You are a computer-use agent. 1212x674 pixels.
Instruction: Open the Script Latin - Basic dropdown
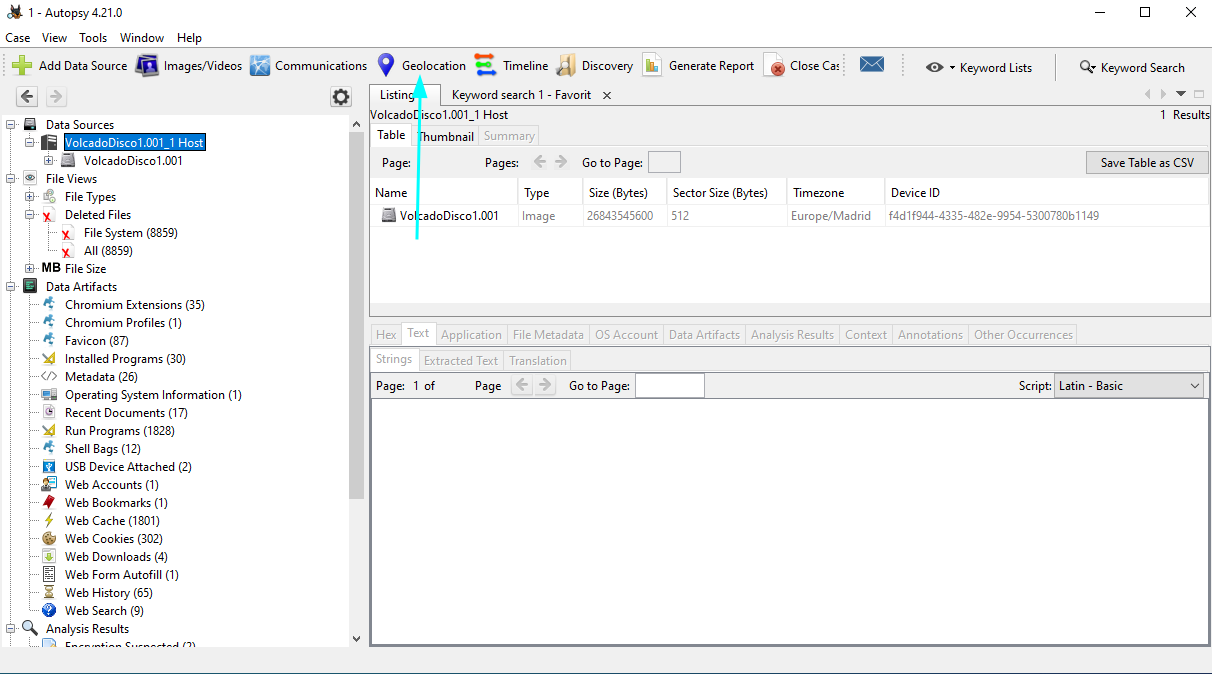click(x=1130, y=386)
